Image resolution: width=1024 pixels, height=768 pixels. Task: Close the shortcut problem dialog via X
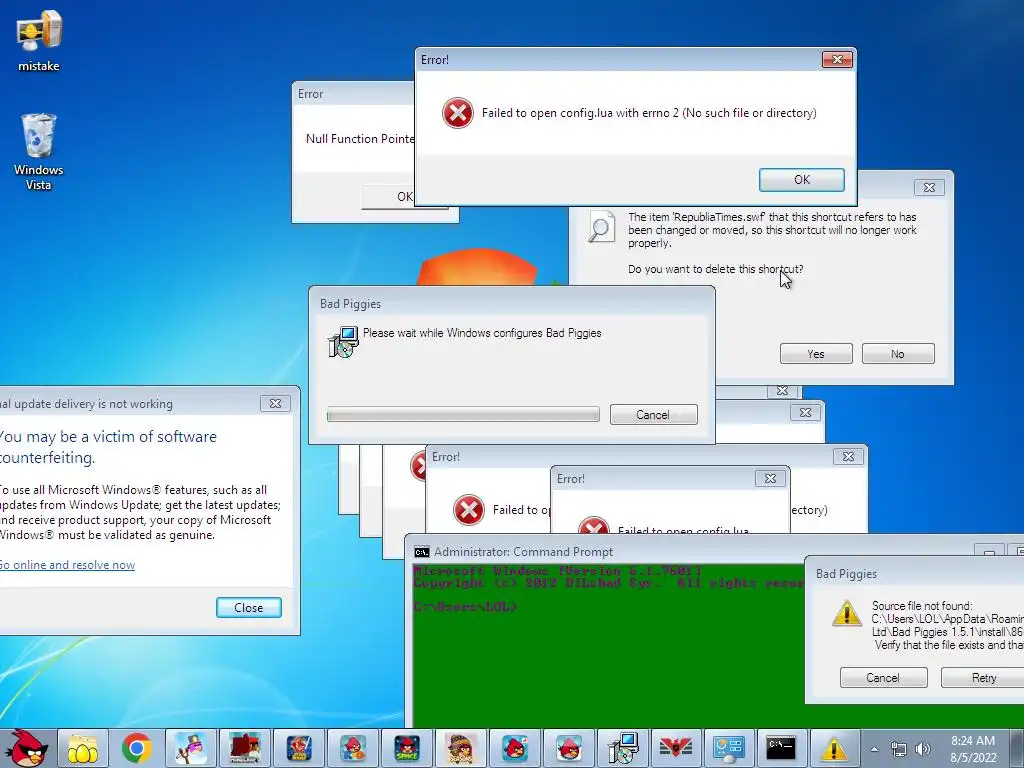pos(929,187)
